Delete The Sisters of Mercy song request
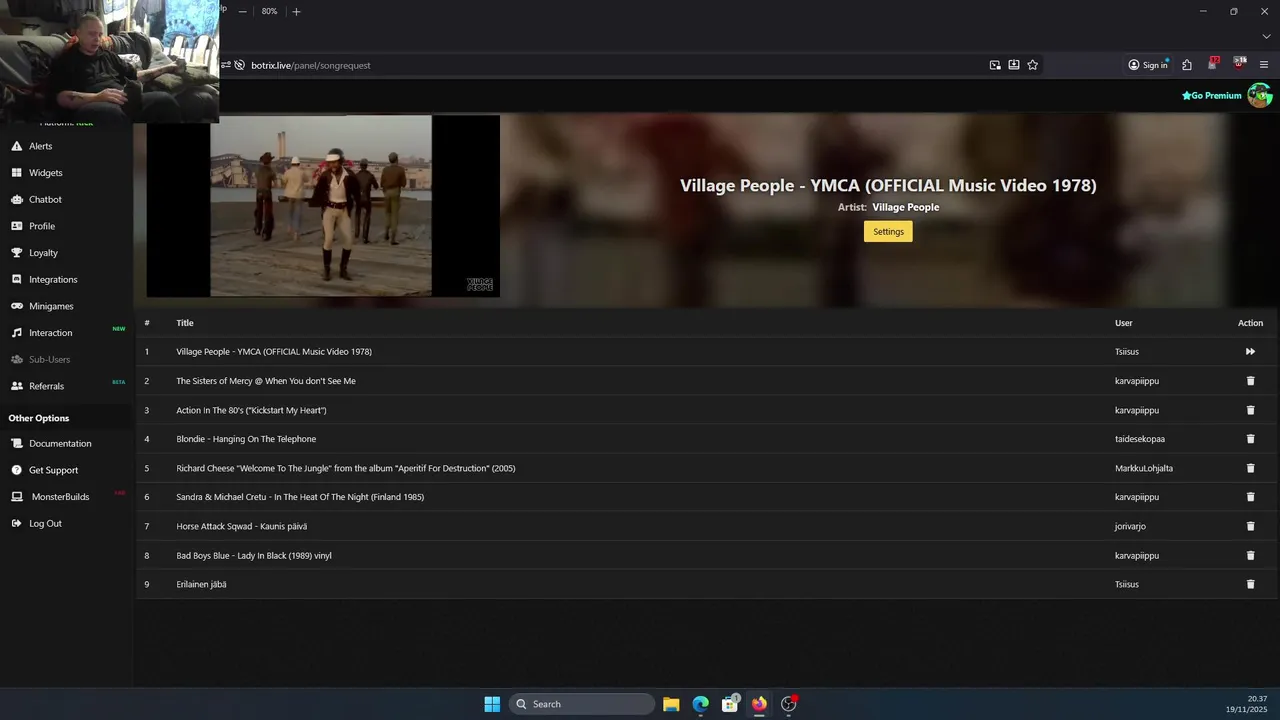This screenshot has height=720, width=1280. point(1250,381)
